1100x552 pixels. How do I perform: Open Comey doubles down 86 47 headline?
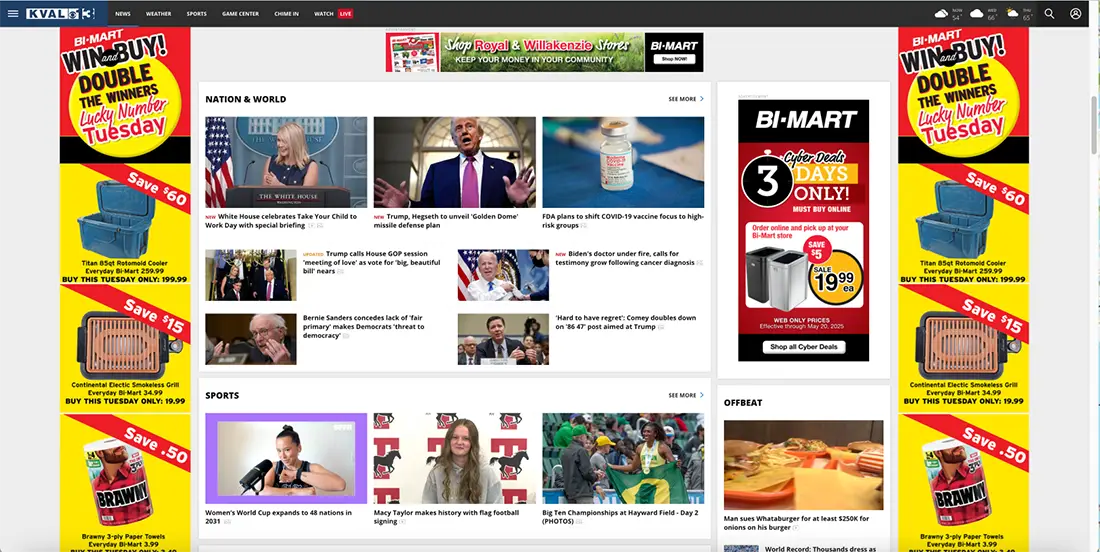pyautogui.click(x=626, y=322)
